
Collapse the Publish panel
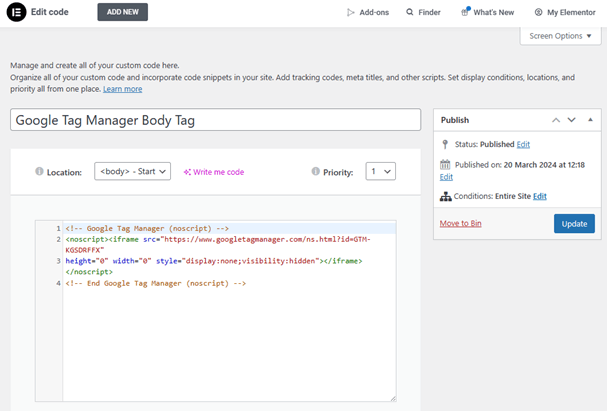tap(590, 120)
